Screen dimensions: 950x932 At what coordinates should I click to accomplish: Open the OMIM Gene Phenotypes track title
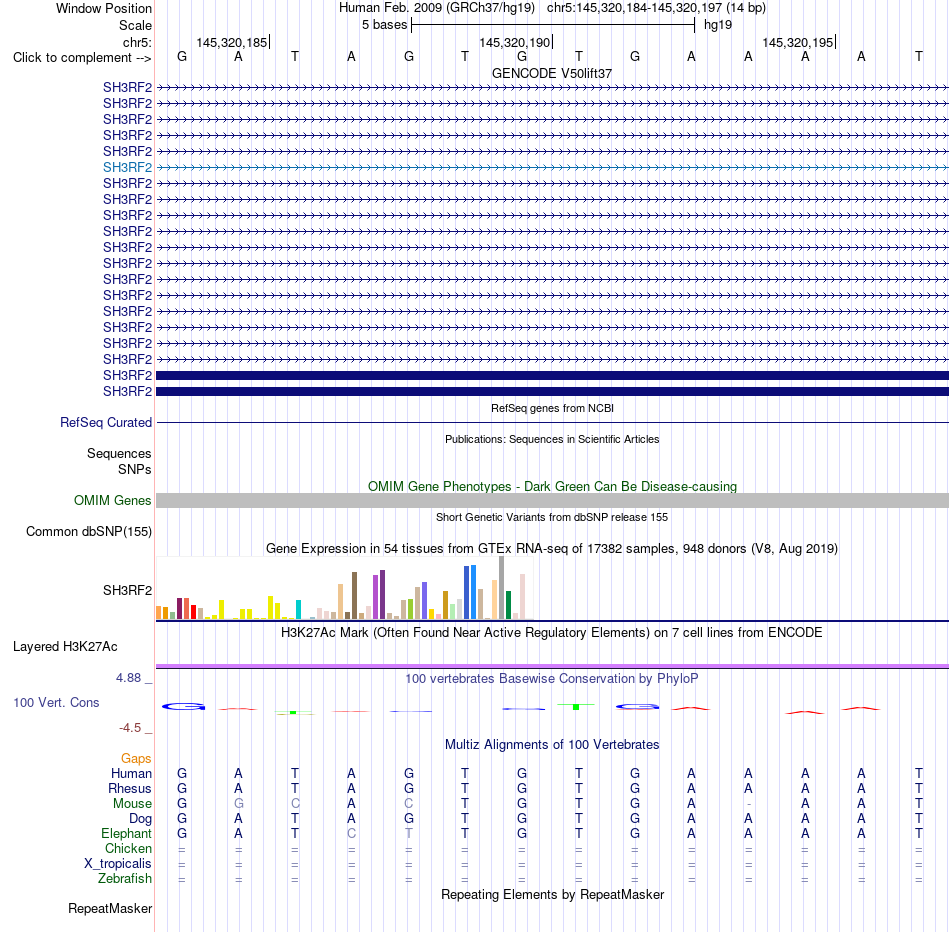552,487
